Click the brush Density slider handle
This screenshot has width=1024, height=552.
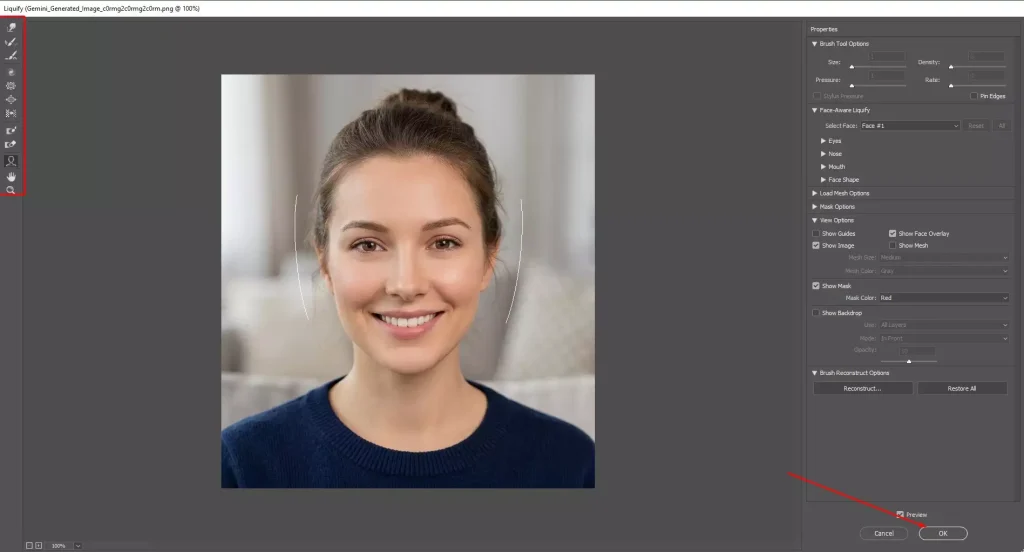951,67
